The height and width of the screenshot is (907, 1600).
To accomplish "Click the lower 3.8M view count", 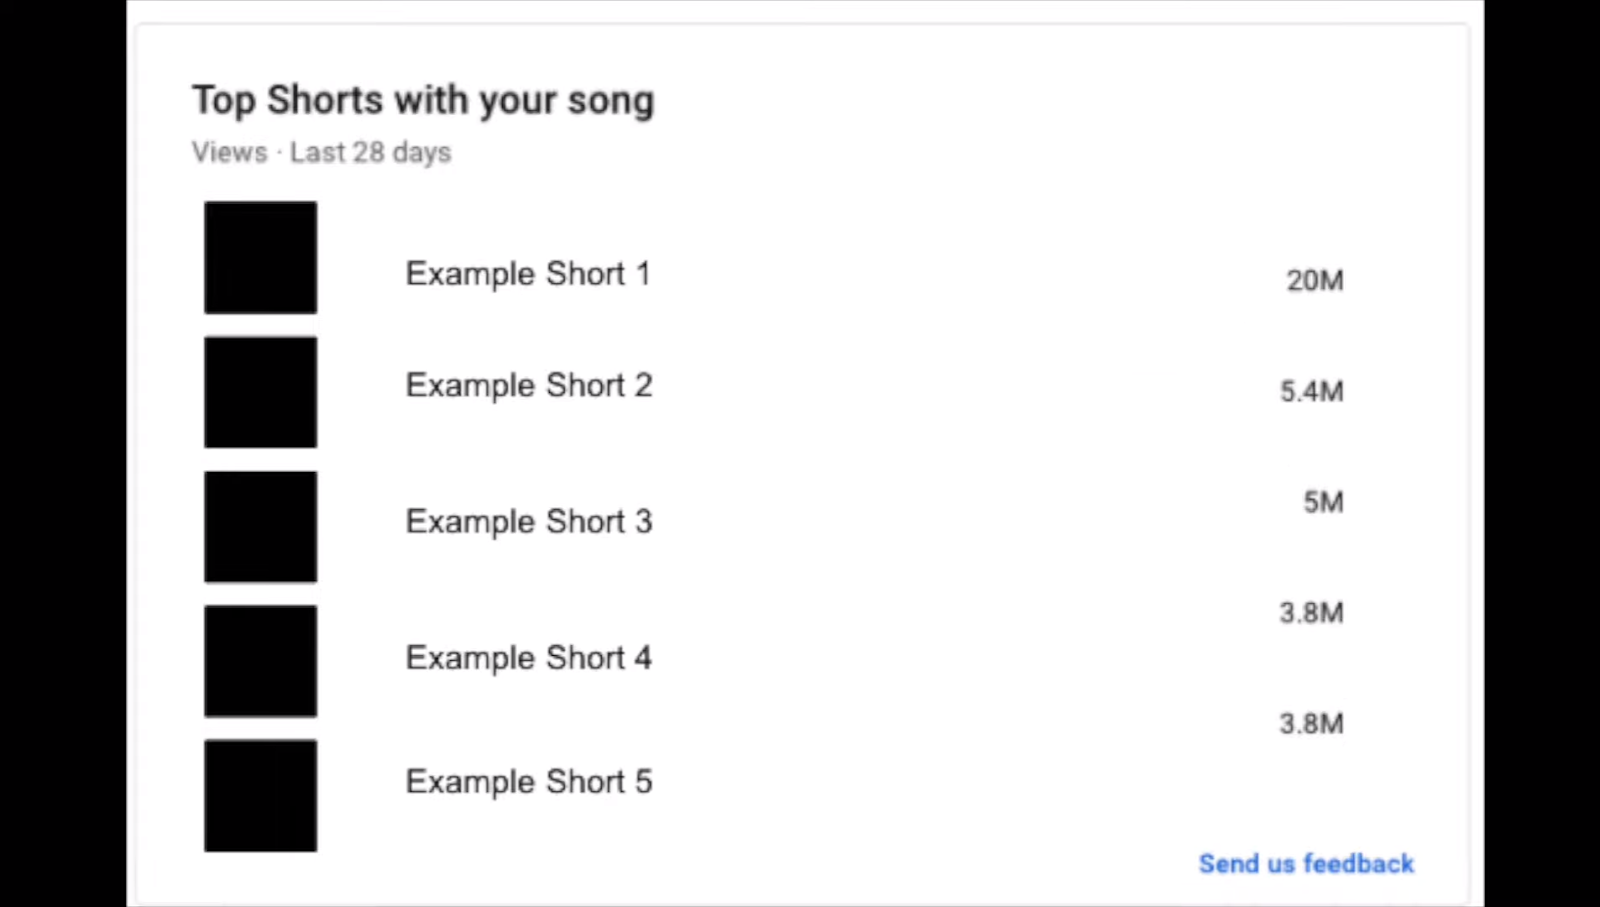I will (x=1312, y=724).
